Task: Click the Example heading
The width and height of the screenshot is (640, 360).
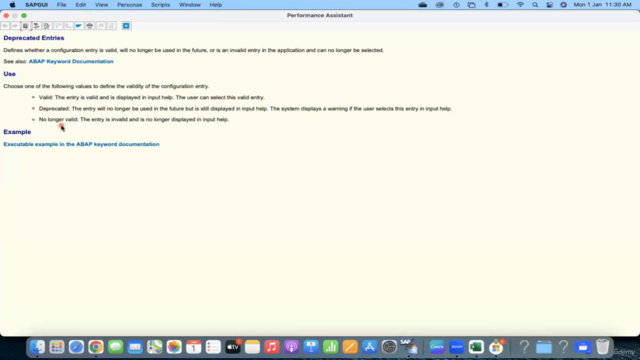Action: coord(17,132)
